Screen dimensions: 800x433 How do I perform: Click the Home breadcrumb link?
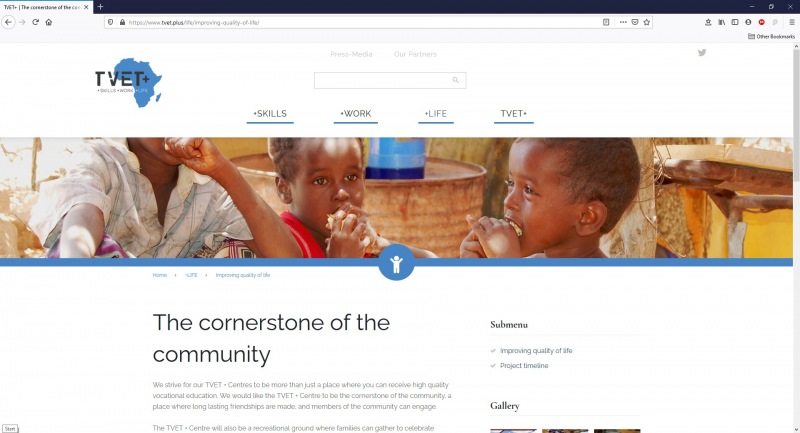click(x=160, y=275)
